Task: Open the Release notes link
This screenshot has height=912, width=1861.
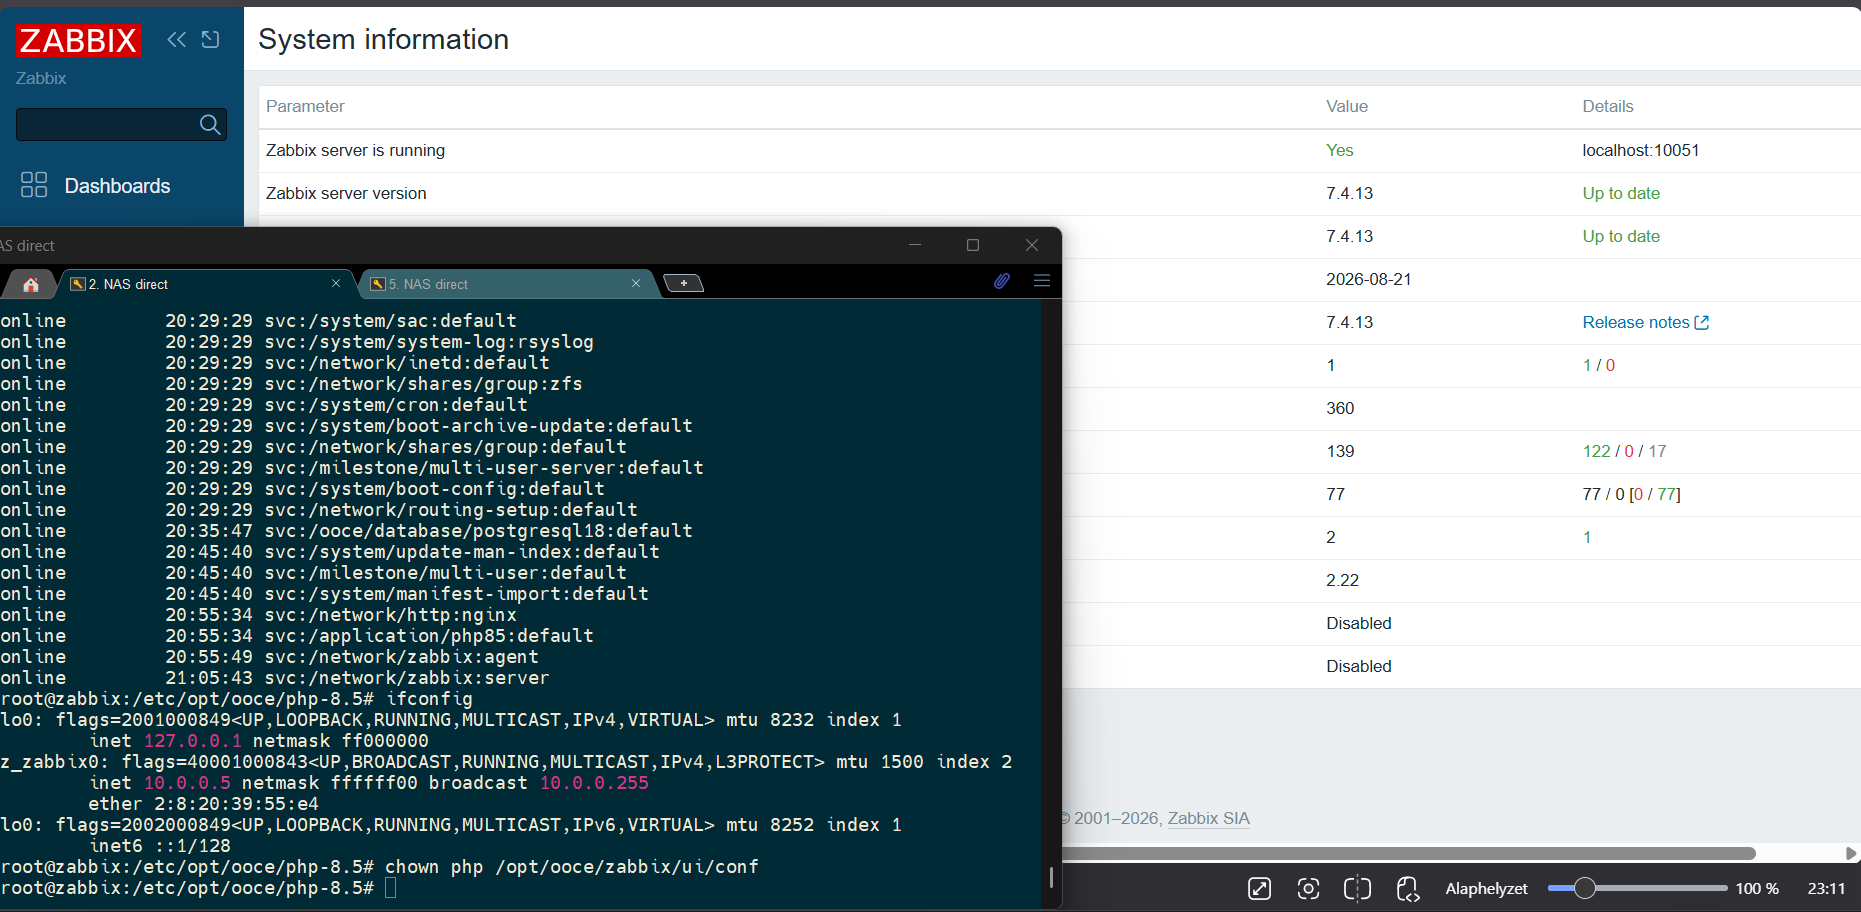Action: point(1646,322)
